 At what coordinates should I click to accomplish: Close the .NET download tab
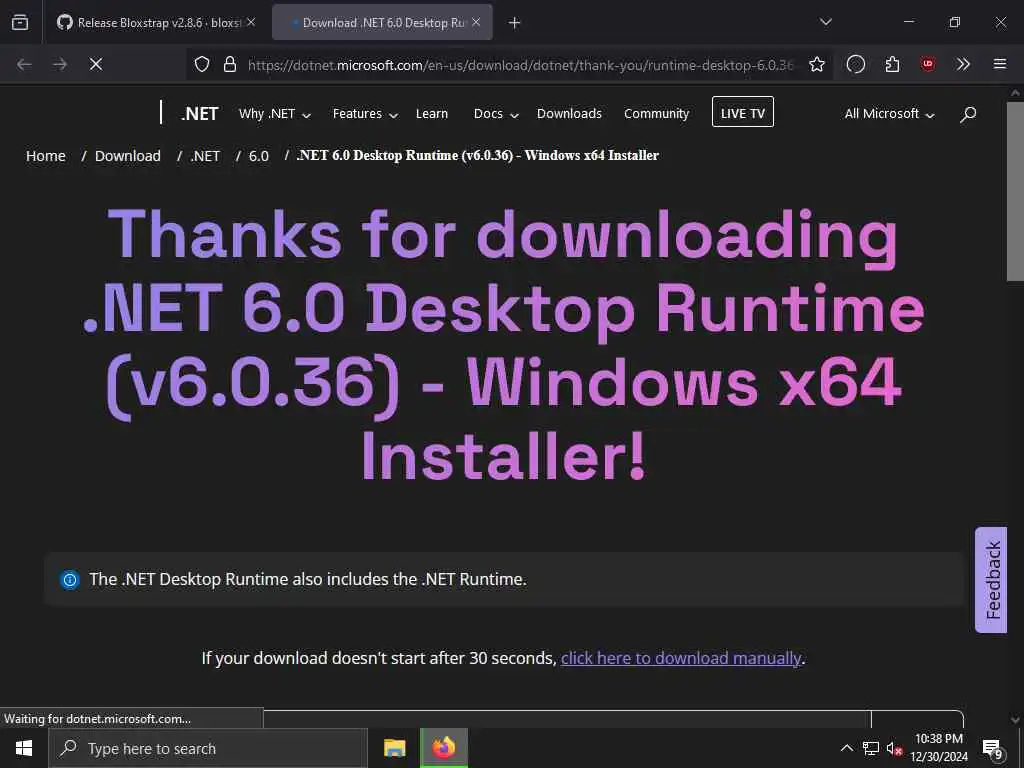click(x=476, y=22)
